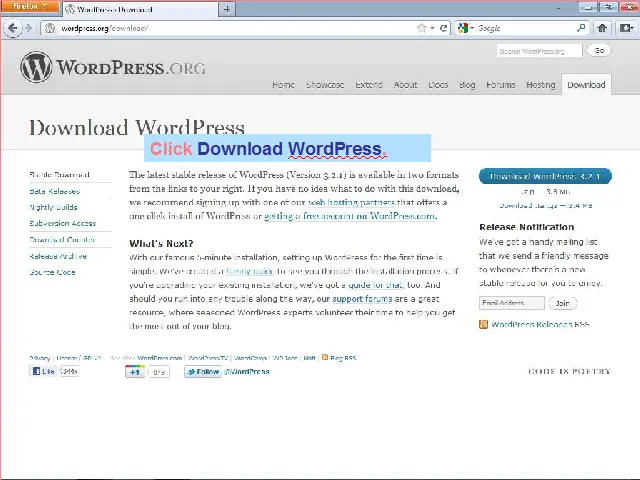Screen dimensions: 640x480
Task: Click the Twitter Follow button
Action: click(x=203, y=372)
